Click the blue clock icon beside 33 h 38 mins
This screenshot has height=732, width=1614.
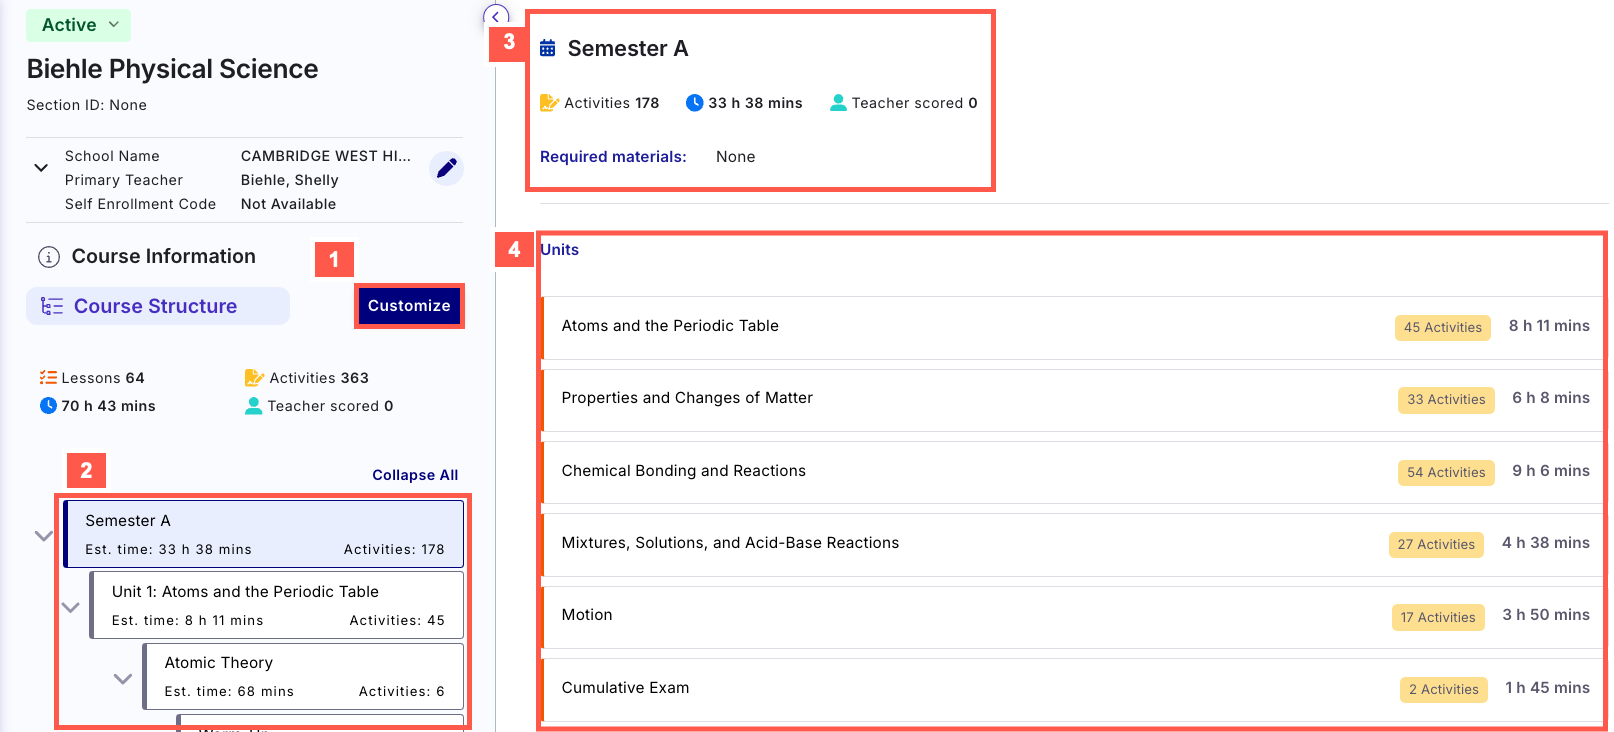[x=694, y=103]
